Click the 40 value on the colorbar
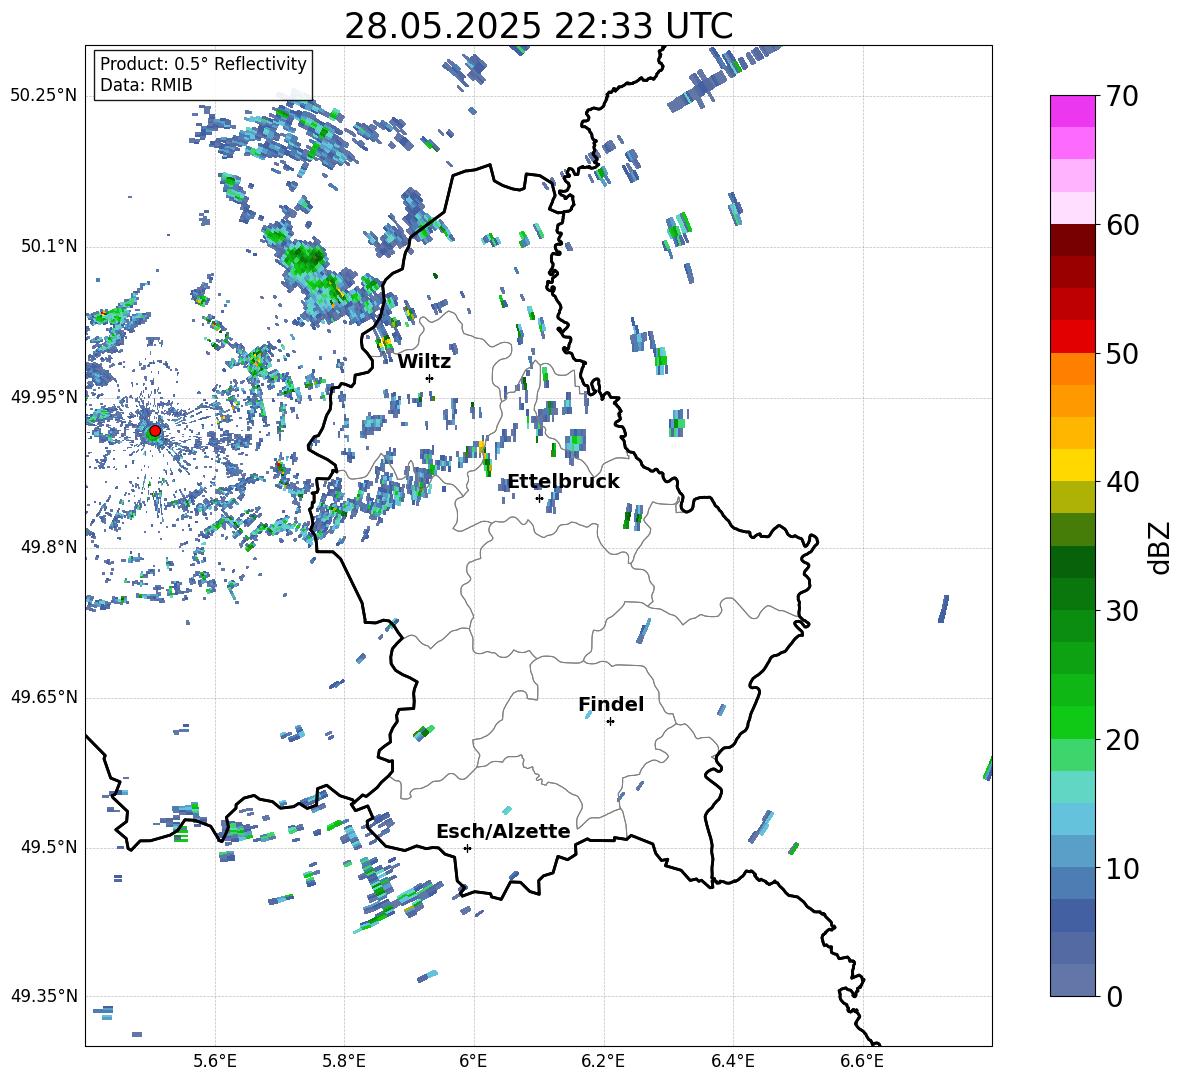Viewport: 1184px width, 1081px height. (x=1121, y=482)
